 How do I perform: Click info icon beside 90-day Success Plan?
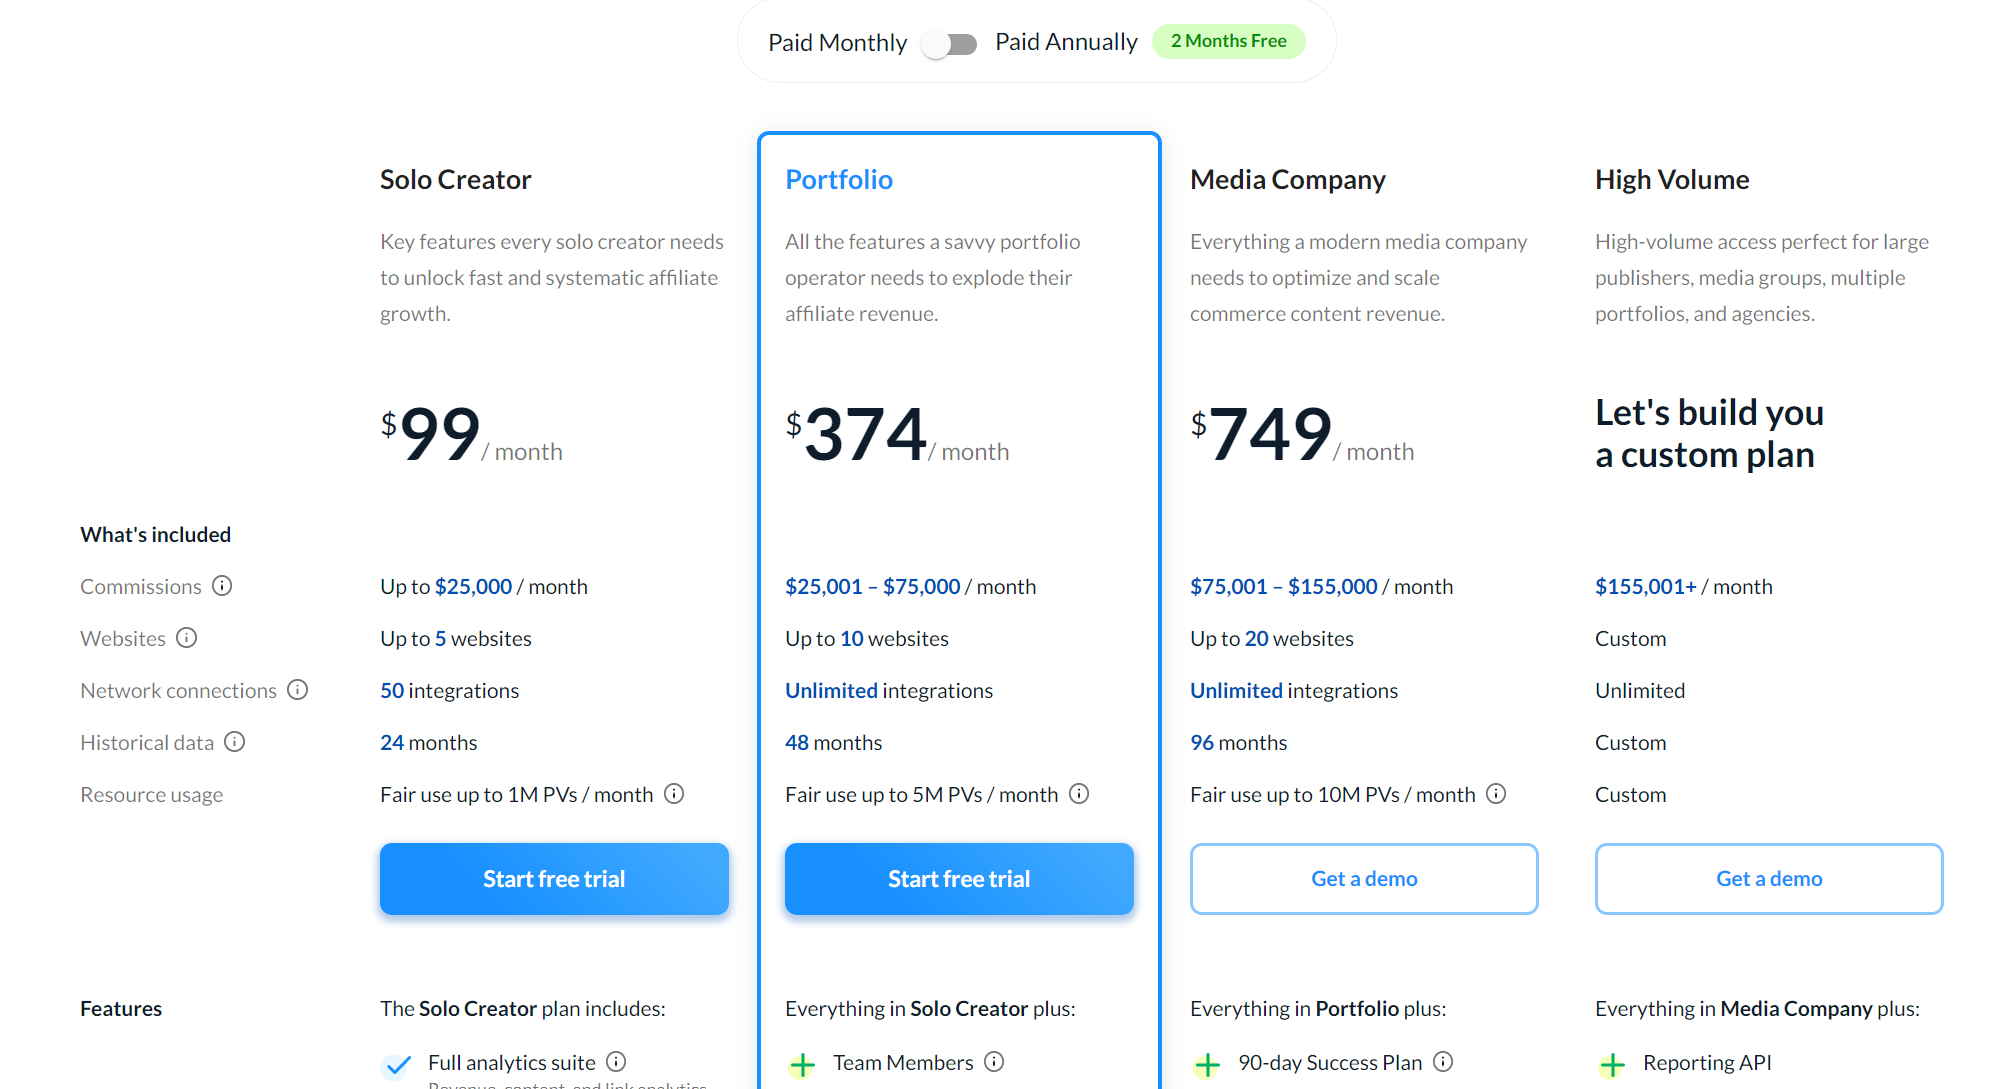coord(1443,1062)
